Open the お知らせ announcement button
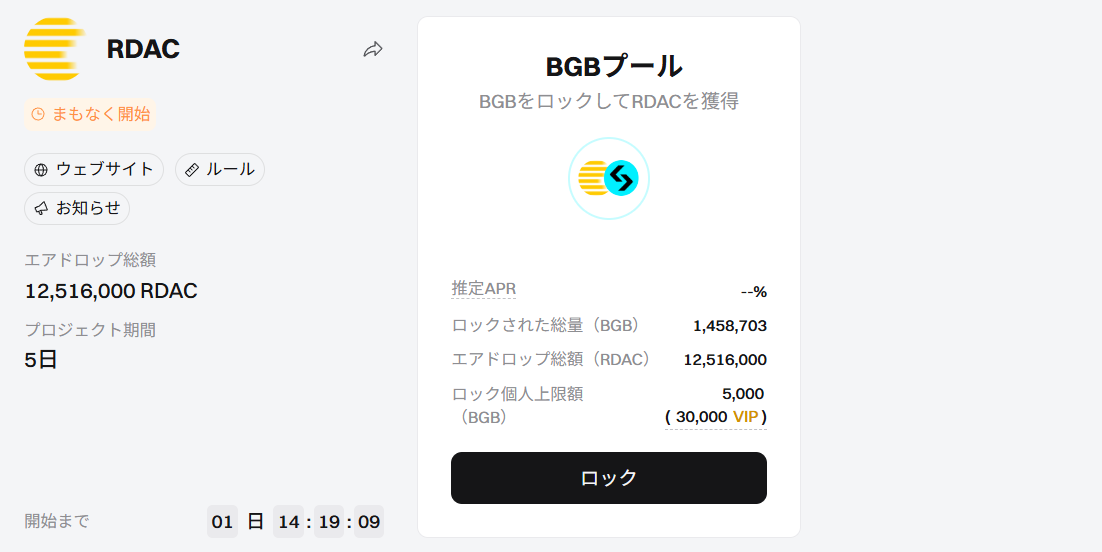 click(x=77, y=208)
